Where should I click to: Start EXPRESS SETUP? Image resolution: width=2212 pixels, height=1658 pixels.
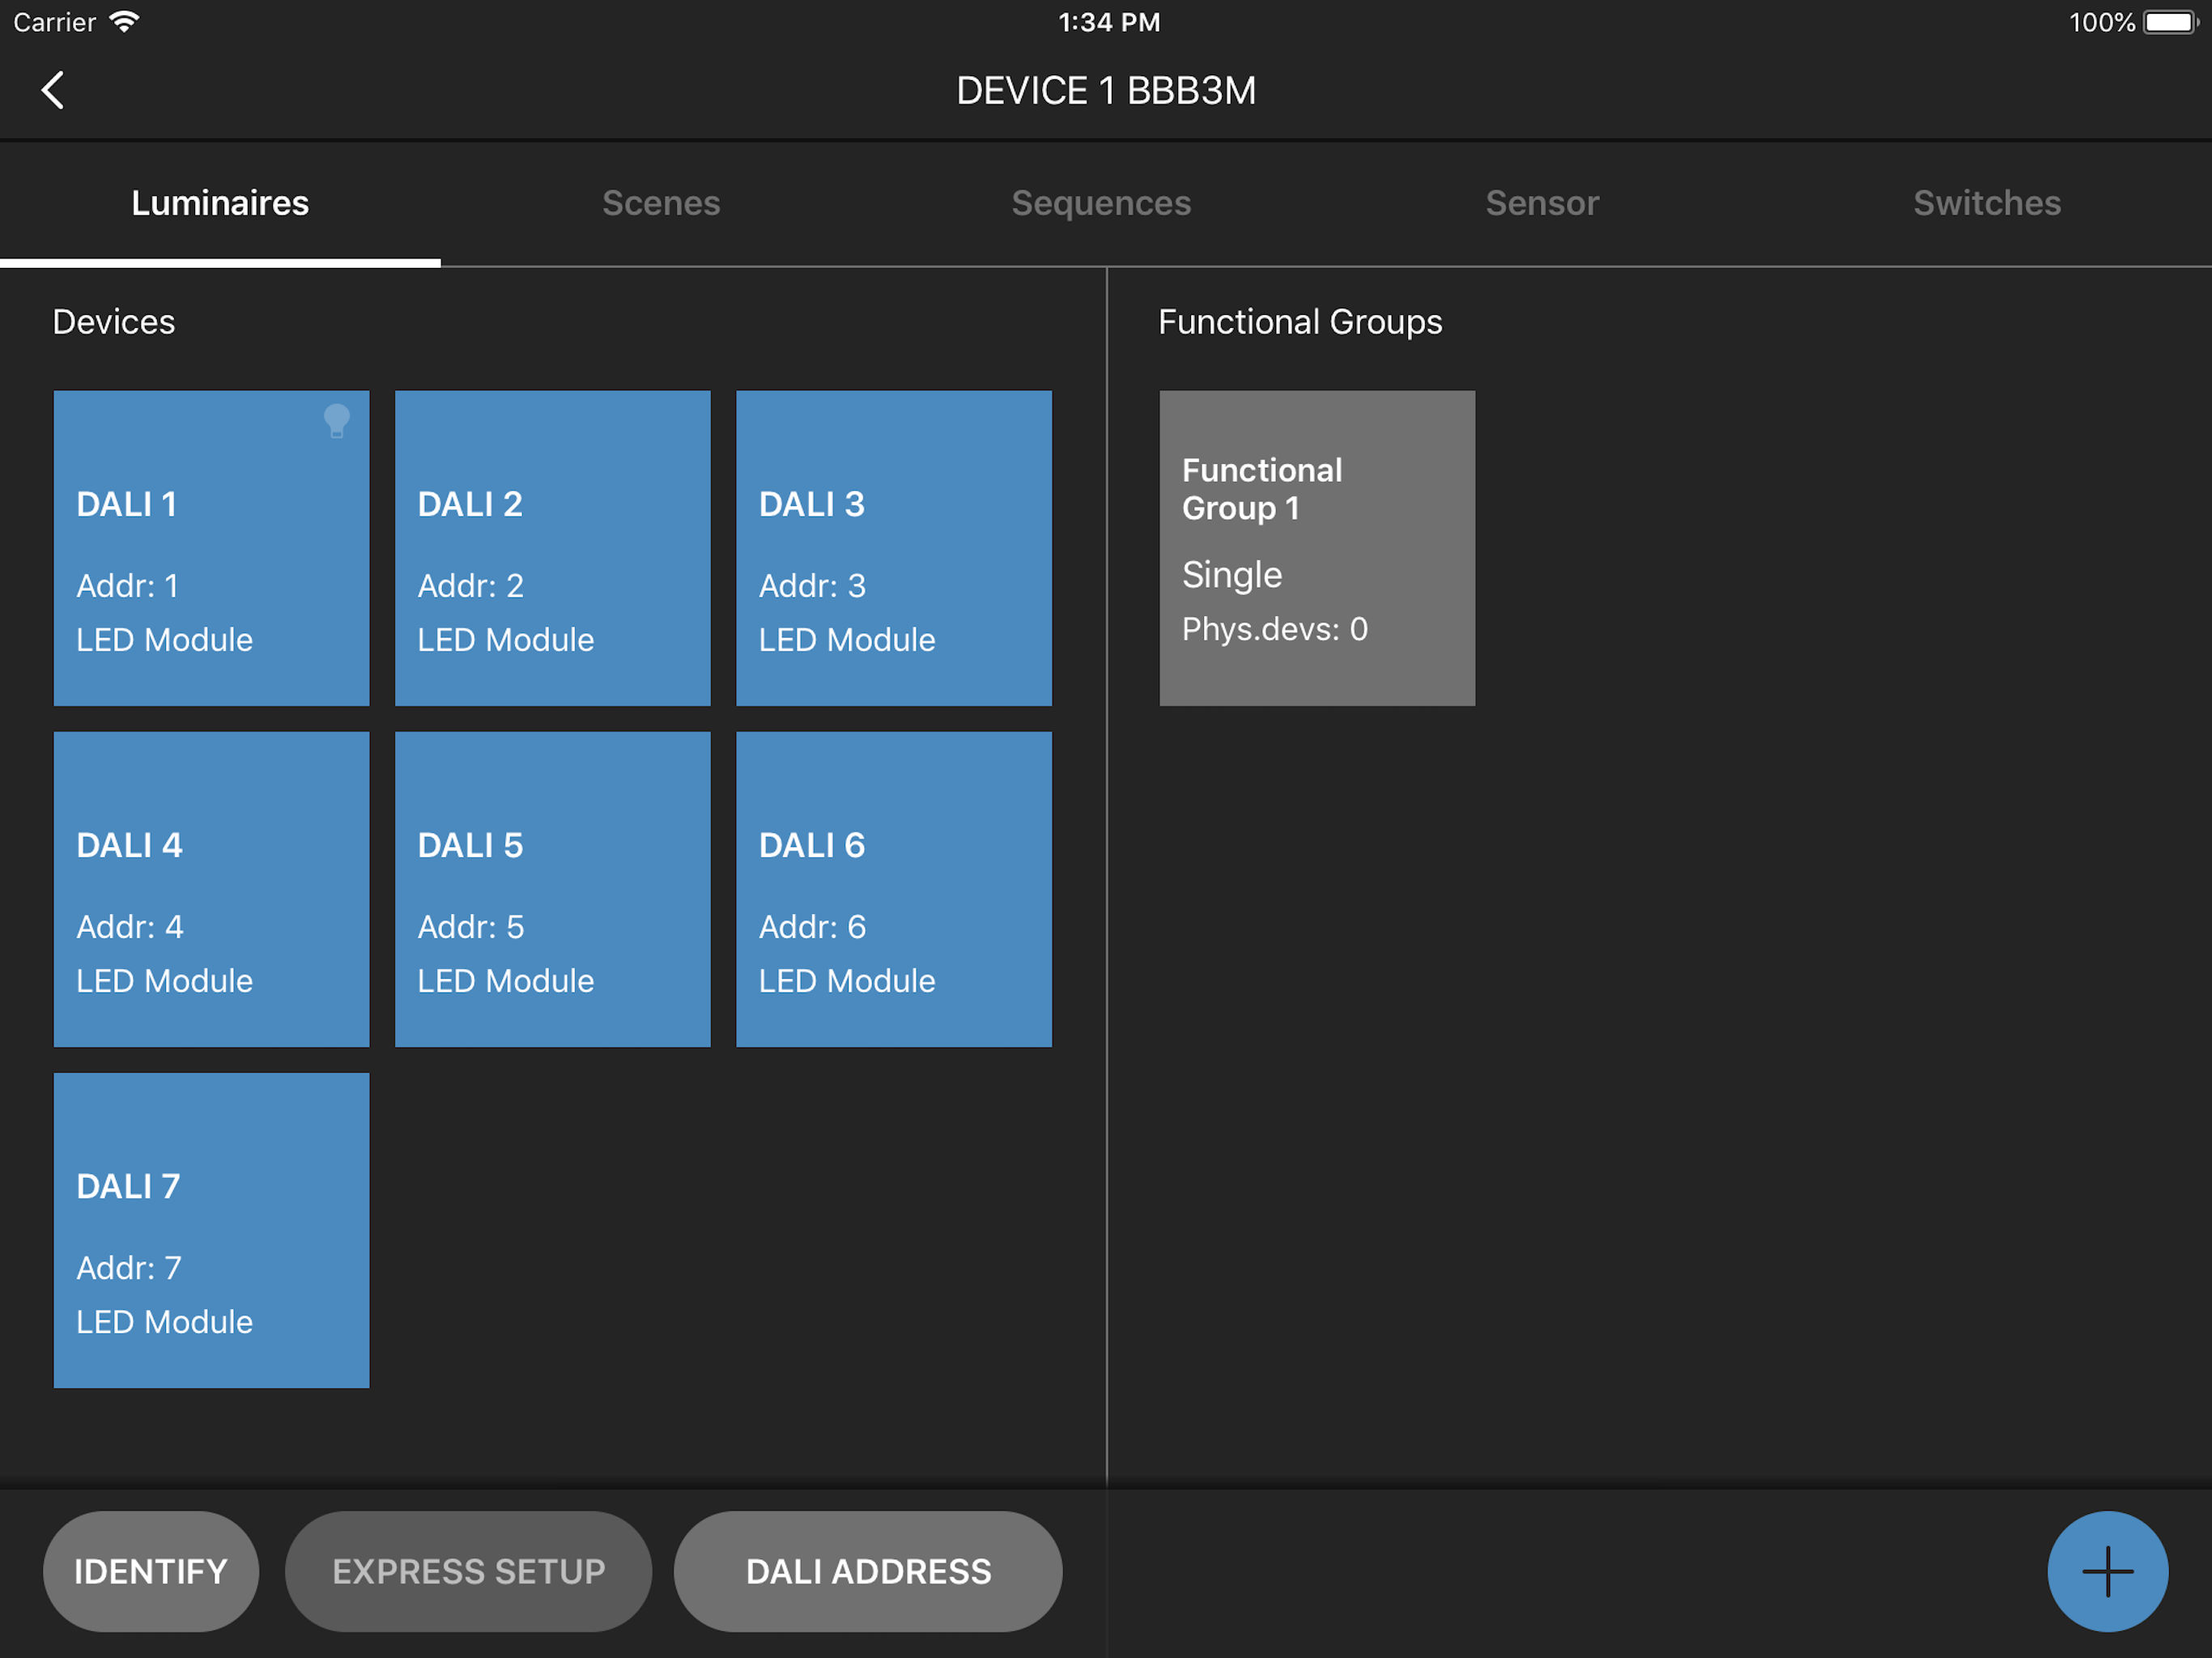click(x=468, y=1571)
